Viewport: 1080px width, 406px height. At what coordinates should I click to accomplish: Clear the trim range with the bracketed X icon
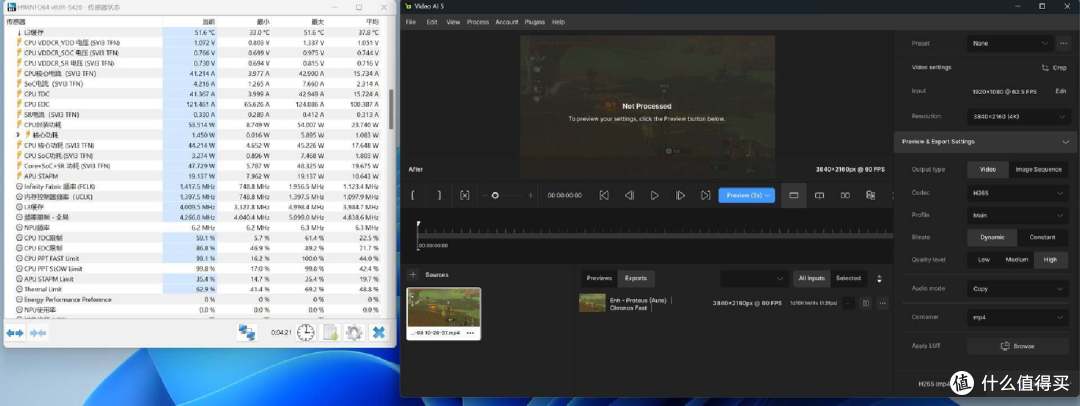[464, 196]
